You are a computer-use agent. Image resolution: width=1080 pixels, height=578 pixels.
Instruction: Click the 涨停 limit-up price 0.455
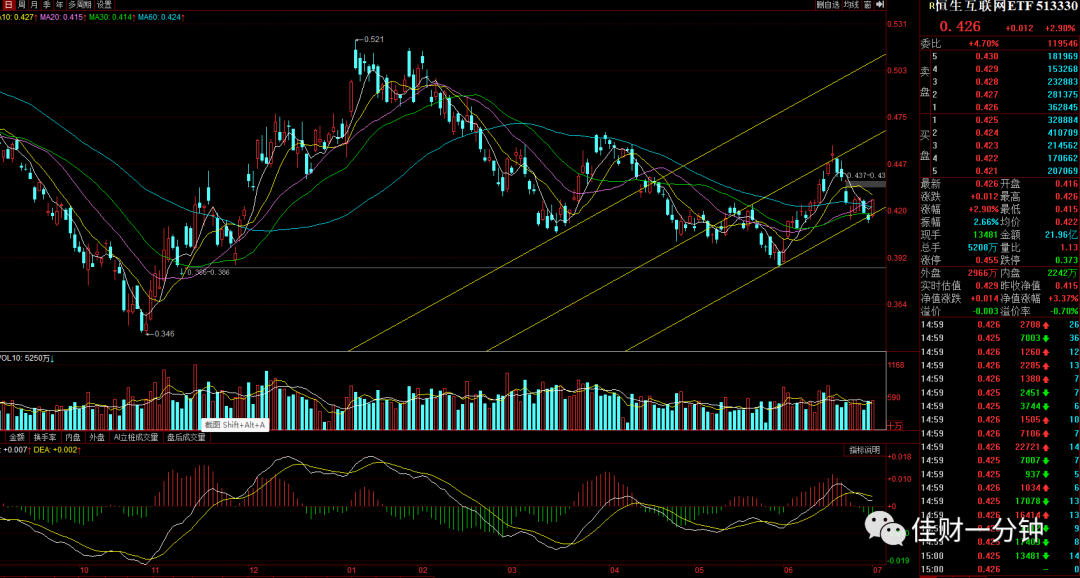click(x=985, y=260)
